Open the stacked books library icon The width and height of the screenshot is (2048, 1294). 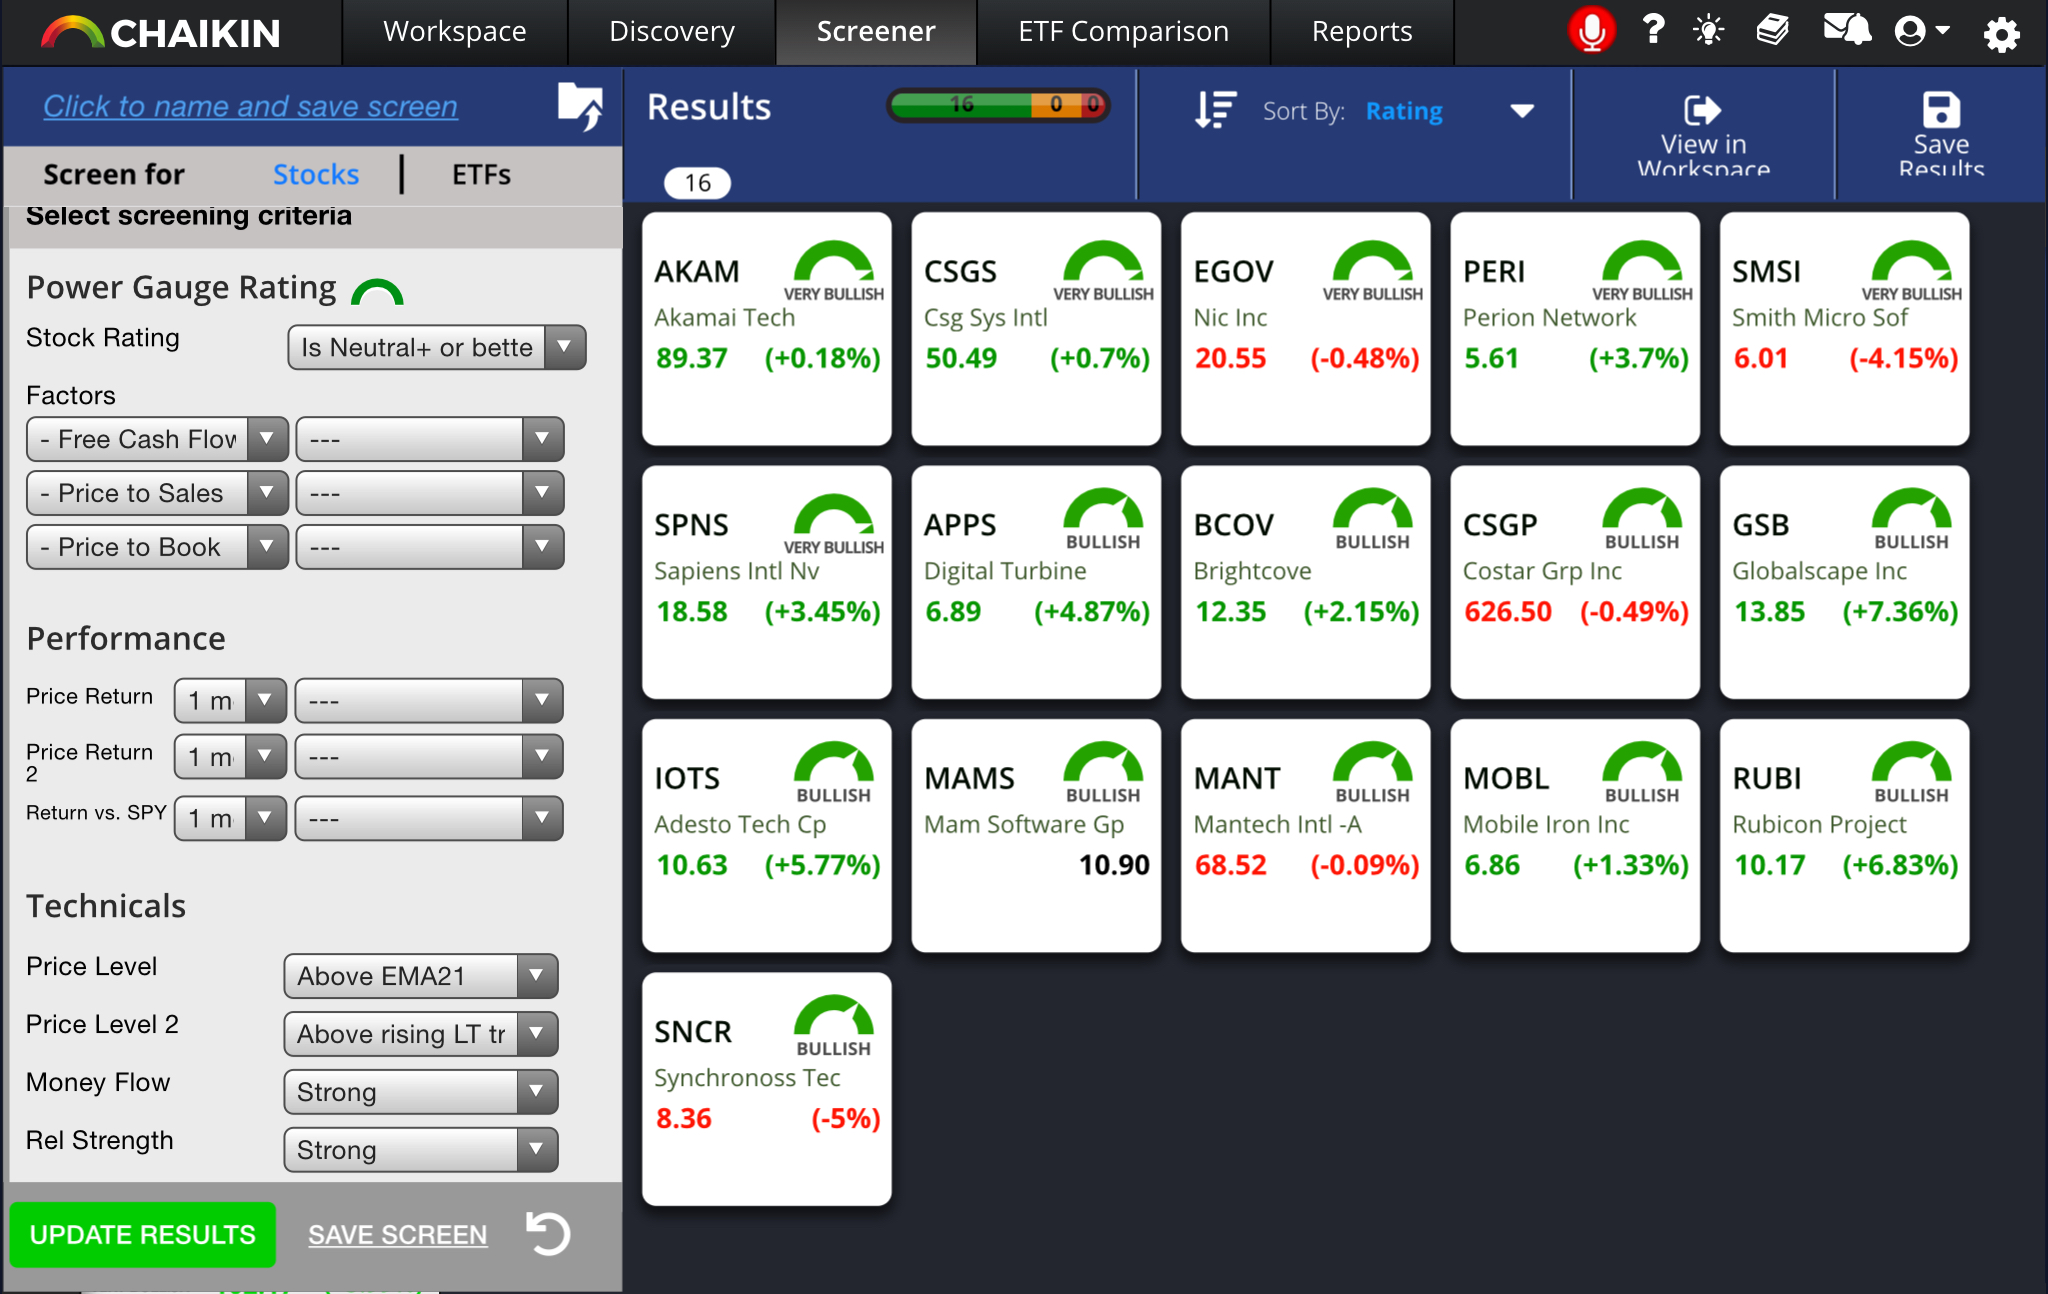pyautogui.click(x=1772, y=30)
